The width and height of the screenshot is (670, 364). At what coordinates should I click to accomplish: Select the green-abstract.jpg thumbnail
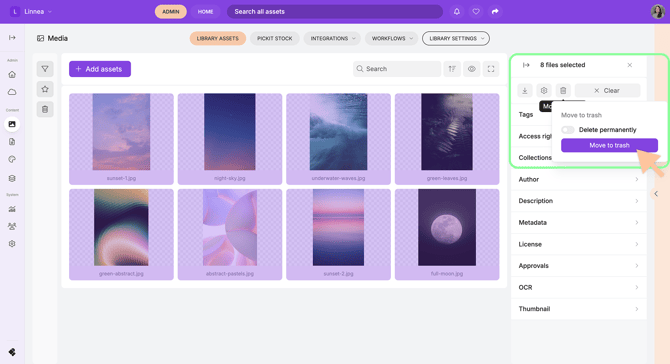(121, 235)
